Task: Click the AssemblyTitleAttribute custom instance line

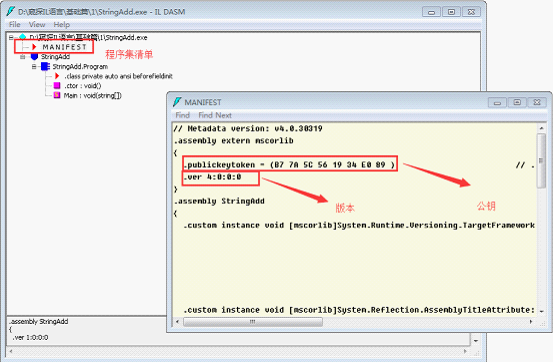Action: tap(359, 310)
